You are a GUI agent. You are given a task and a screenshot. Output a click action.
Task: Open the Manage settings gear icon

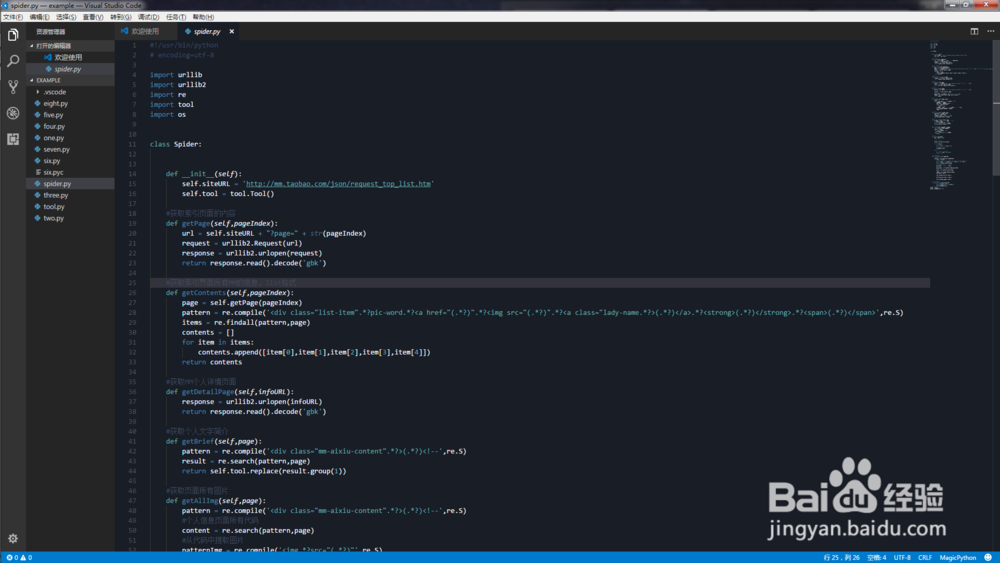[13, 538]
